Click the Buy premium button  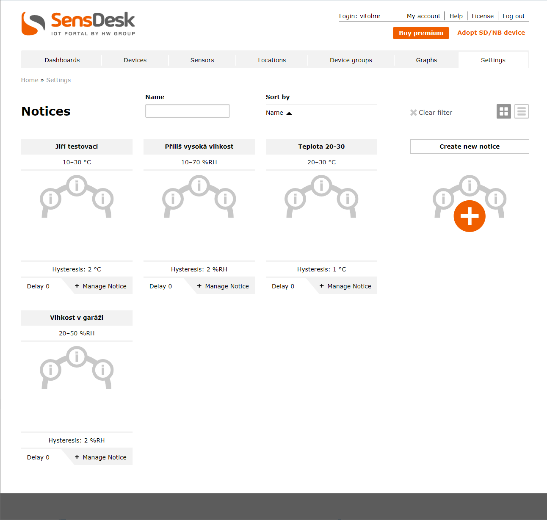tap(421, 33)
